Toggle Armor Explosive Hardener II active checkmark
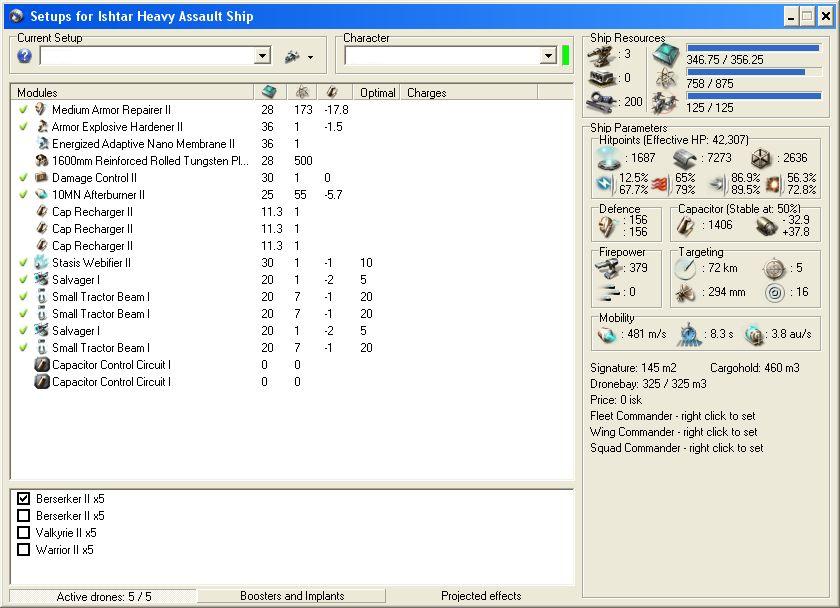840x608 pixels. pos(23,126)
